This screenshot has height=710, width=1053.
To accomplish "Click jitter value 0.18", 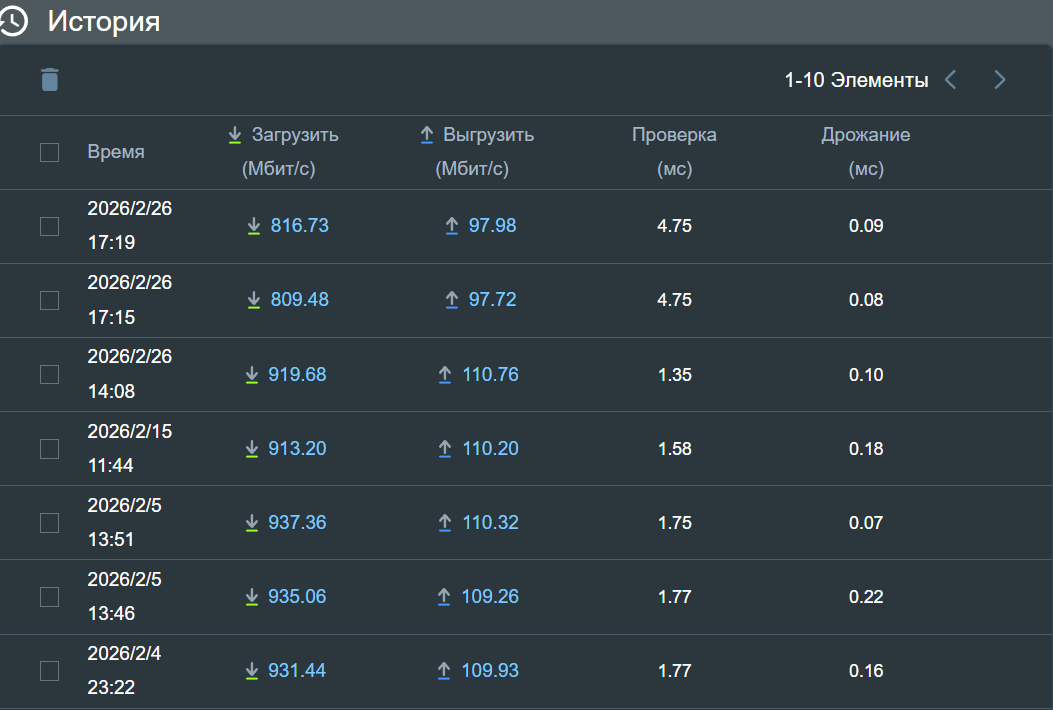I will tap(866, 449).
